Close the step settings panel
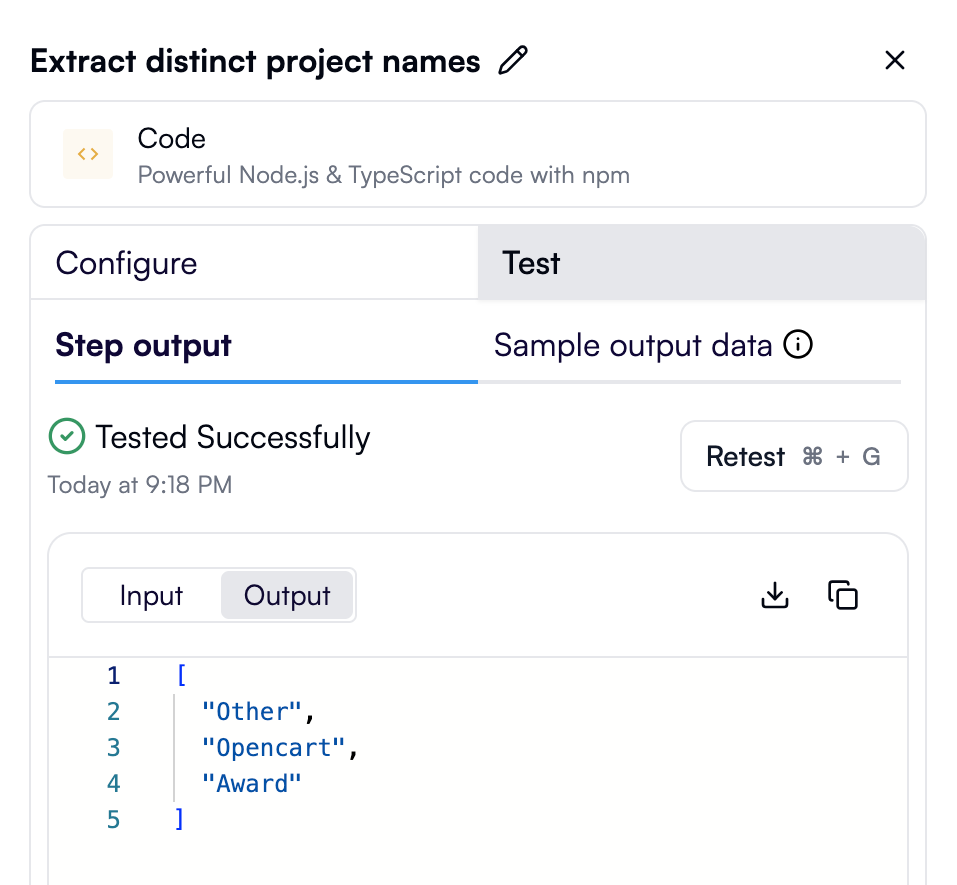 (895, 61)
